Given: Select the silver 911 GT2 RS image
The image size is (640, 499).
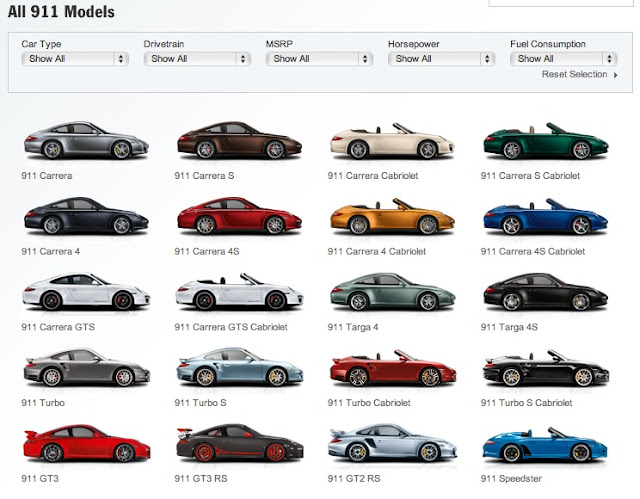Looking at the screenshot, I should click(392, 444).
